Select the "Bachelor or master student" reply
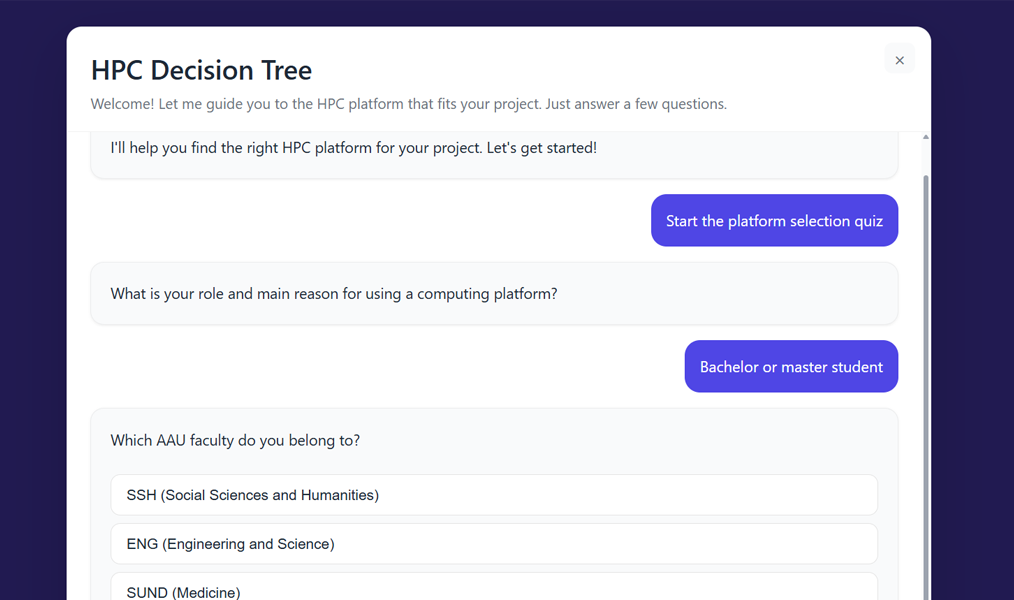The width and height of the screenshot is (1014, 600). pos(791,366)
